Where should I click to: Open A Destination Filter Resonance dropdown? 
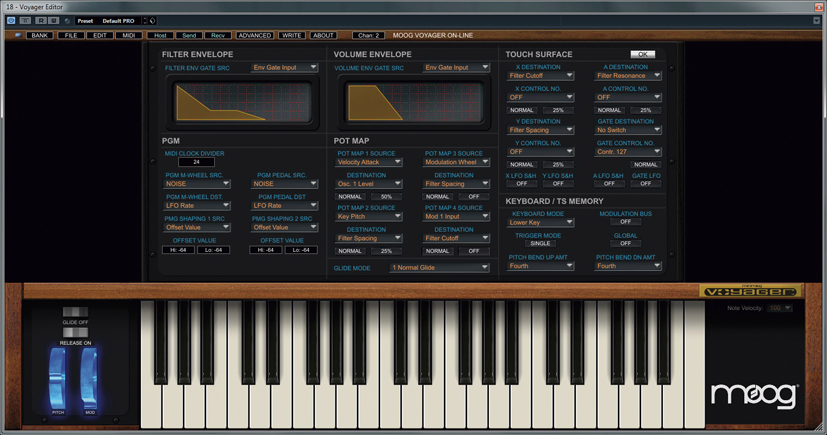(628, 76)
